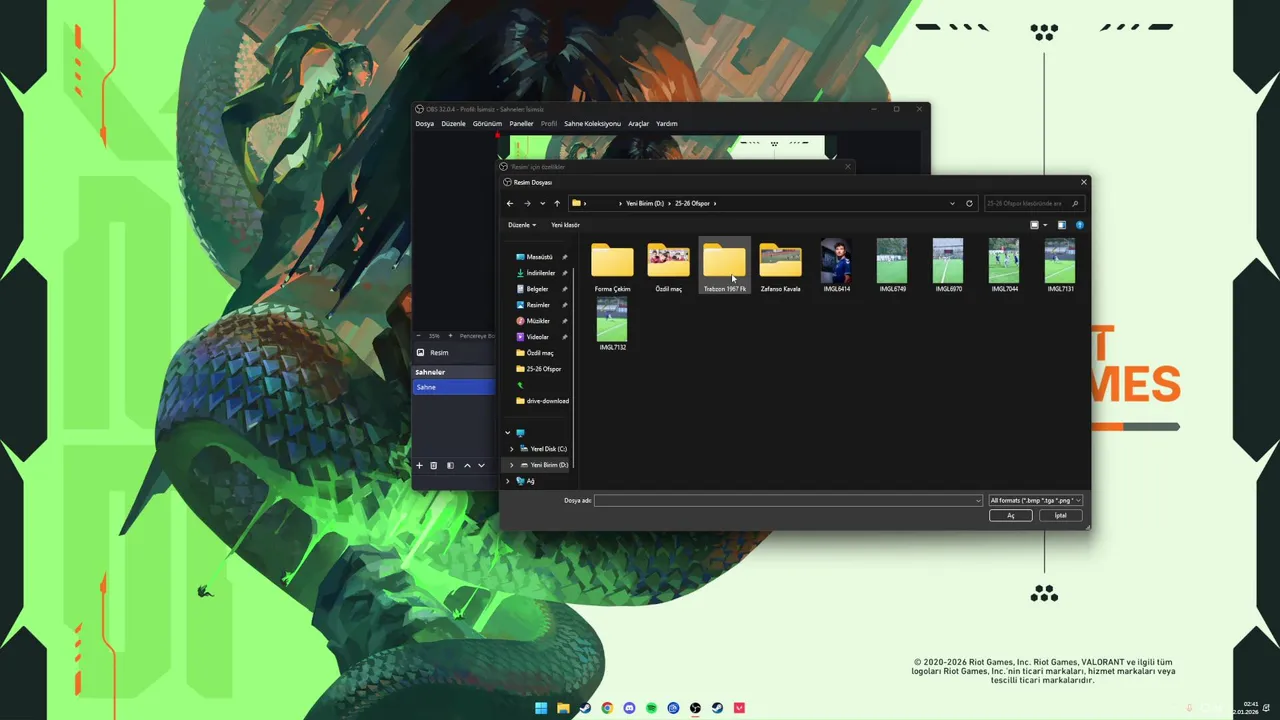Open the Yardım menu in OBS
The image size is (1280, 720).
point(667,124)
